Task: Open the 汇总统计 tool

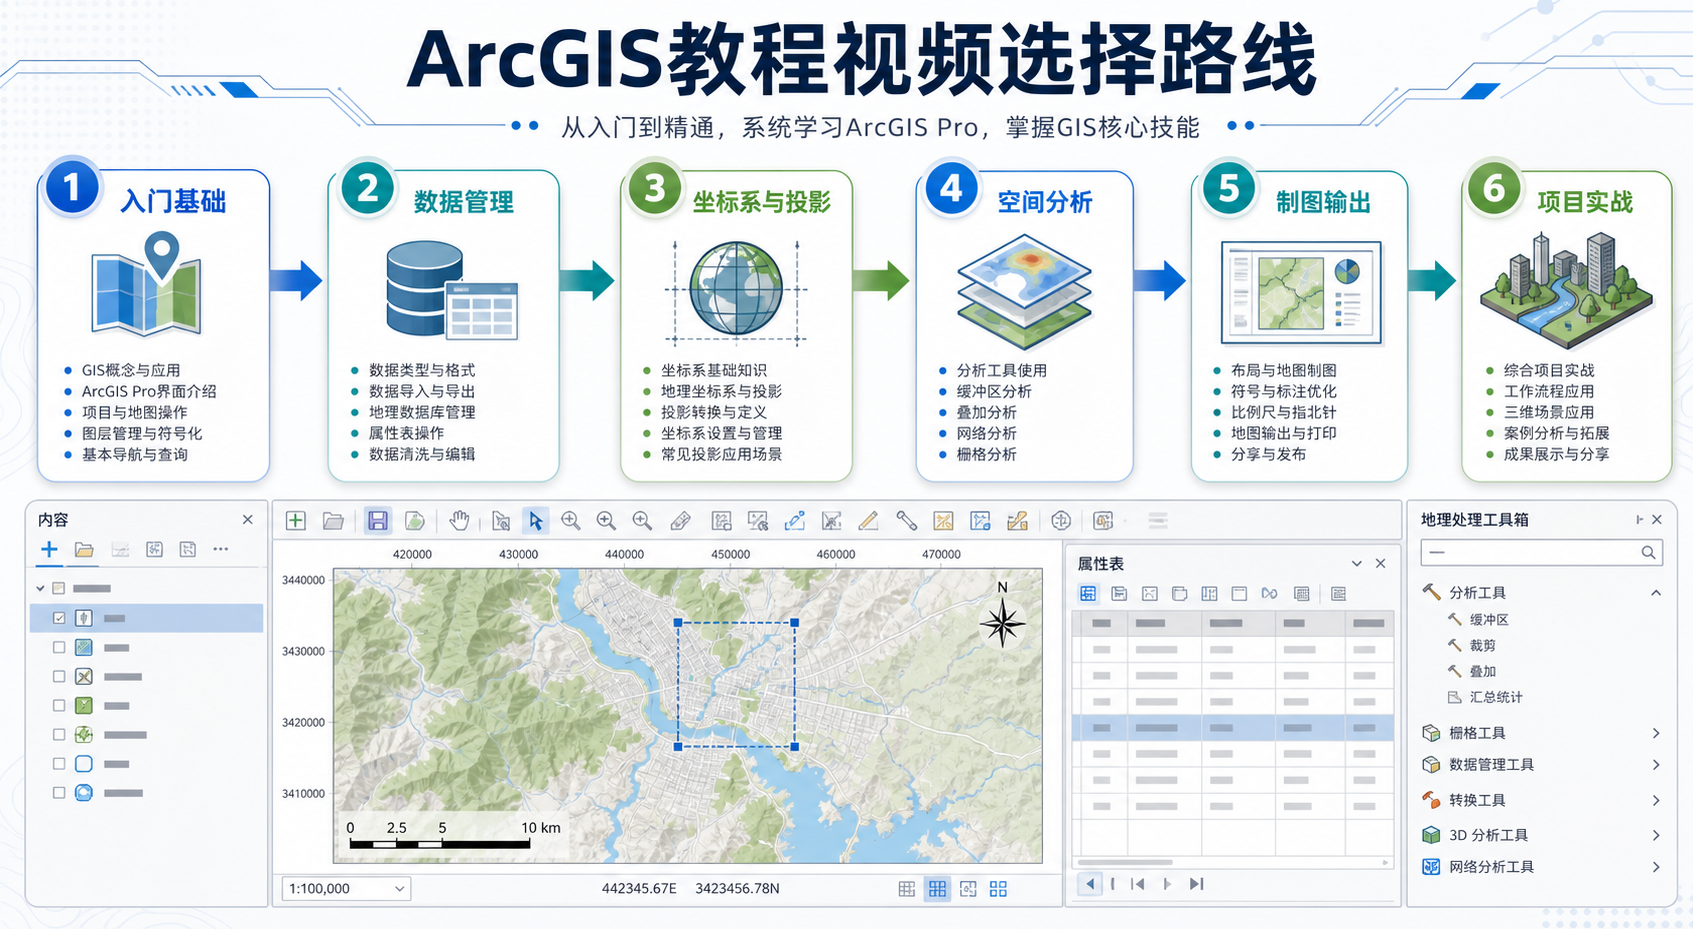Action: click(1495, 698)
